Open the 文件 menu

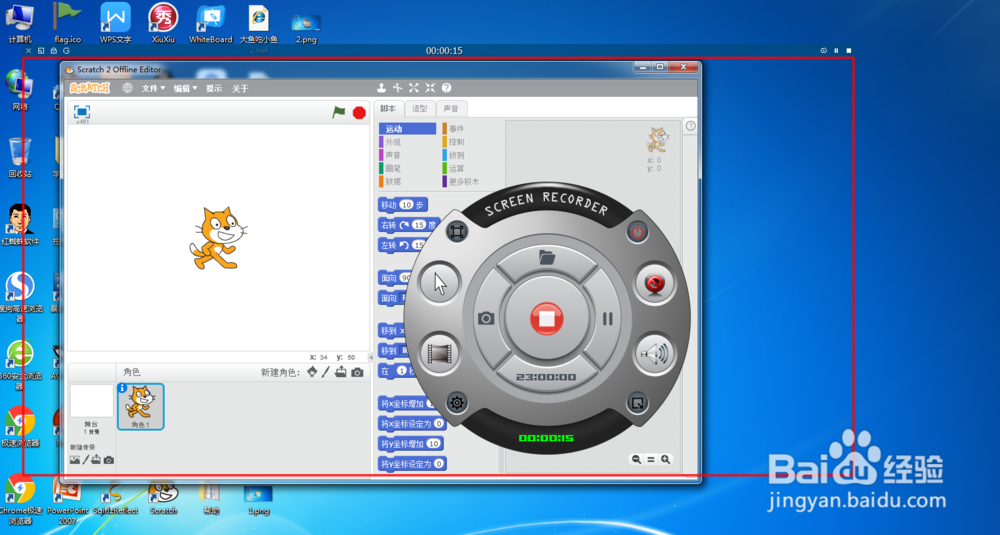point(153,89)
